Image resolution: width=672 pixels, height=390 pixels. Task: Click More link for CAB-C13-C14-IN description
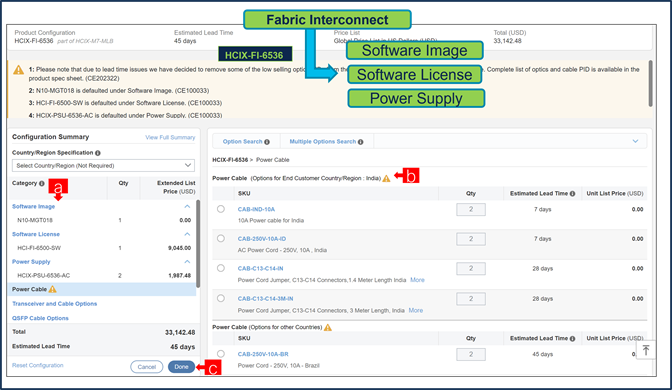pos(417,280)
